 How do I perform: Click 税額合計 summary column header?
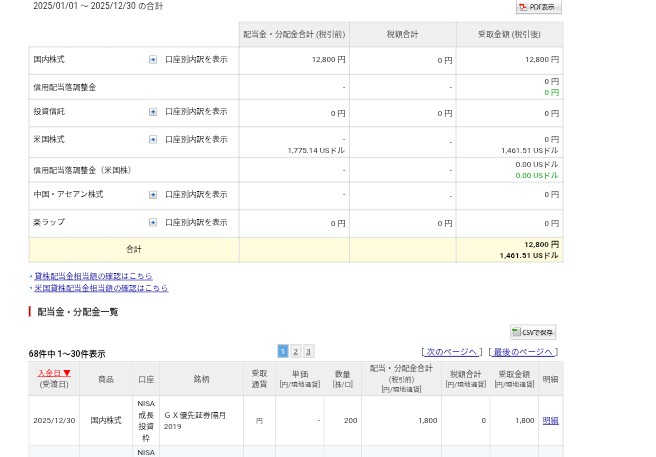(x=402, y=34)
